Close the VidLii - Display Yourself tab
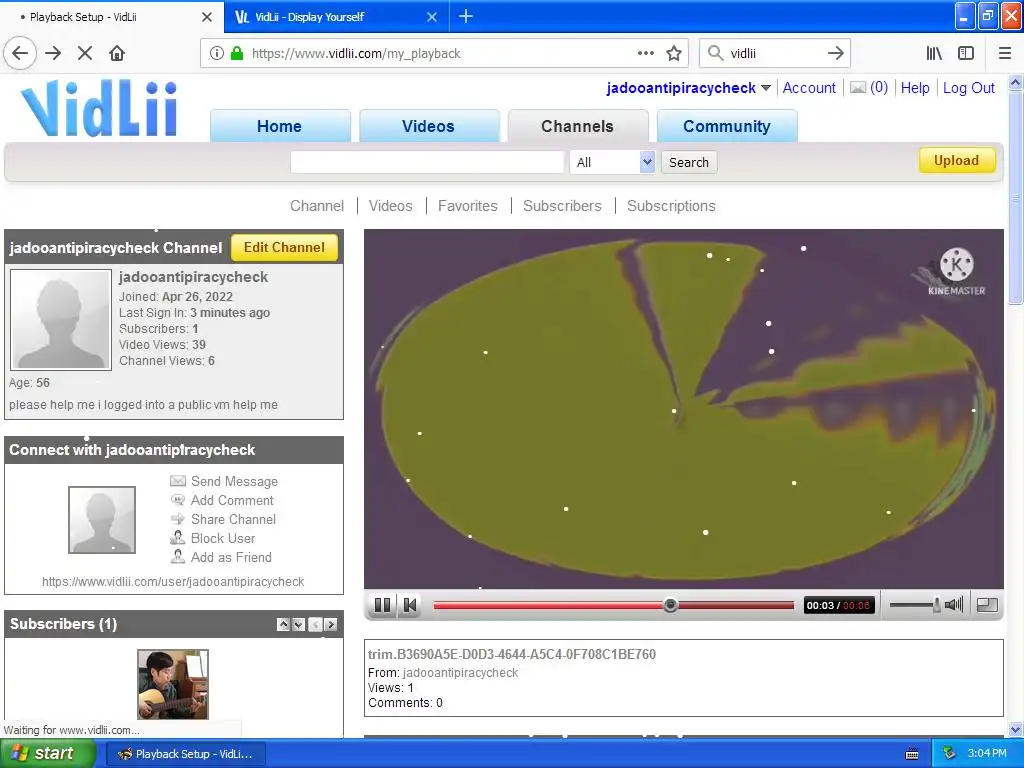Screen dimensions: 1024x768 432,17
